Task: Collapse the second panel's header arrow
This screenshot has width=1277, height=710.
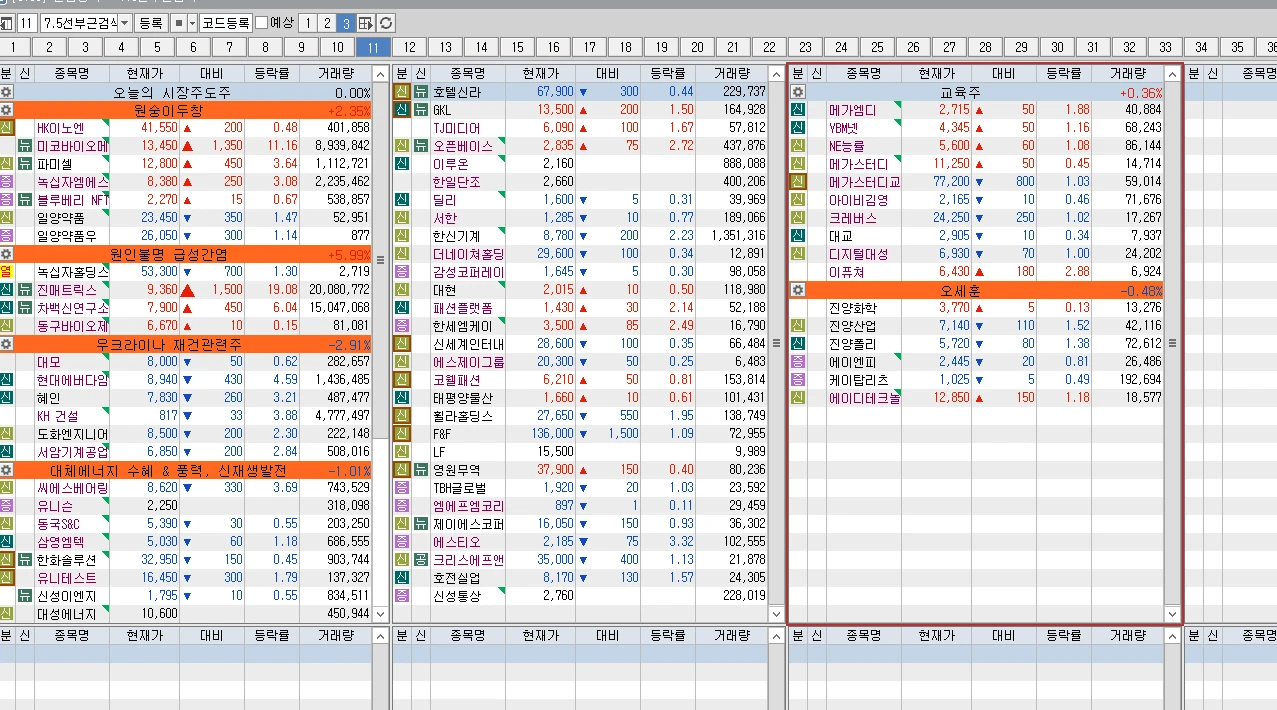Action: 776,74
